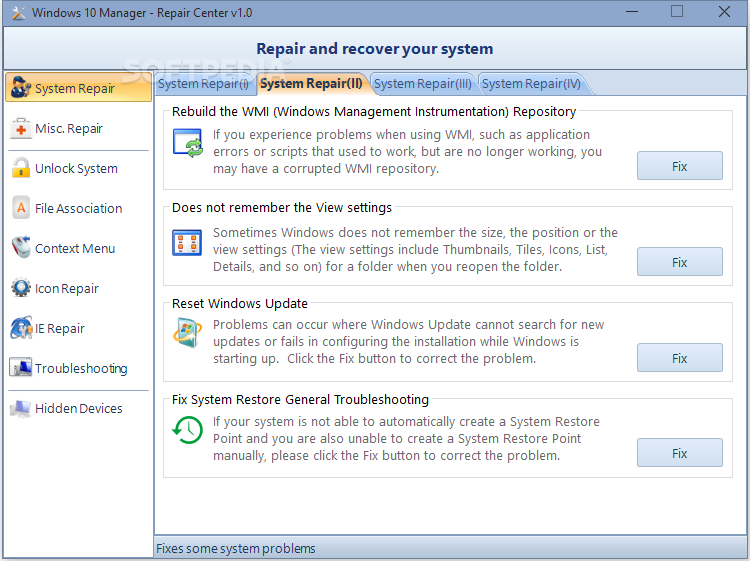Click the Reset Windows Update icon
750x561 pixels.
click(187, 333)
